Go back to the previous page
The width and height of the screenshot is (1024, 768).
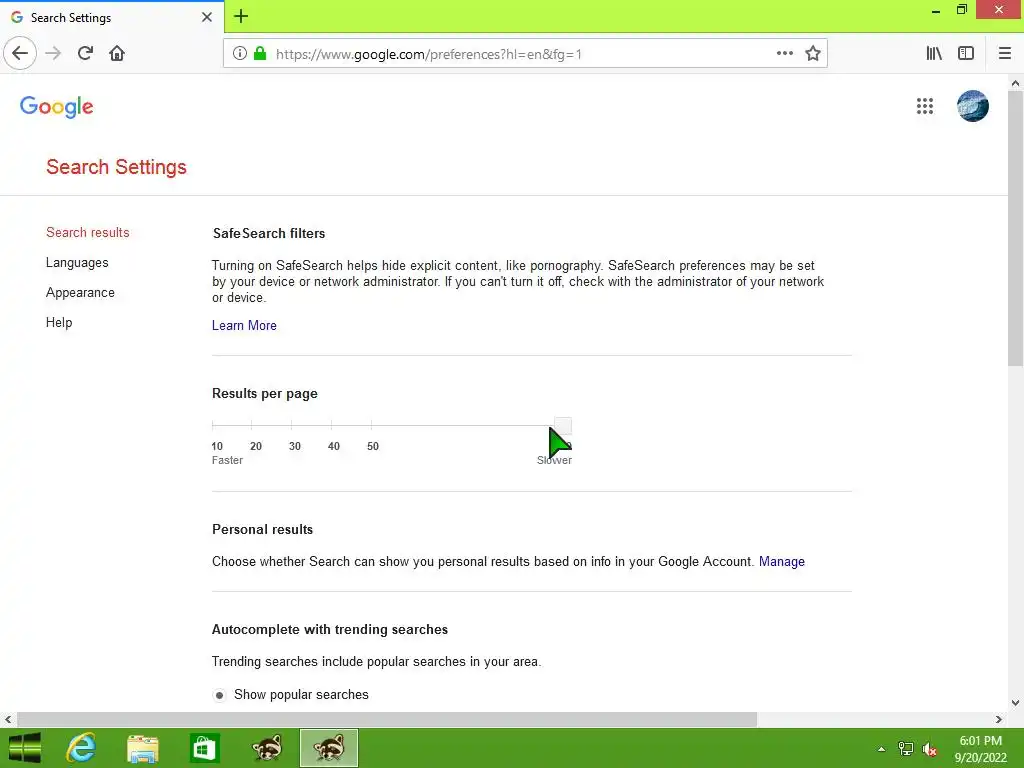pyautogui.click(x=20, y=53)
